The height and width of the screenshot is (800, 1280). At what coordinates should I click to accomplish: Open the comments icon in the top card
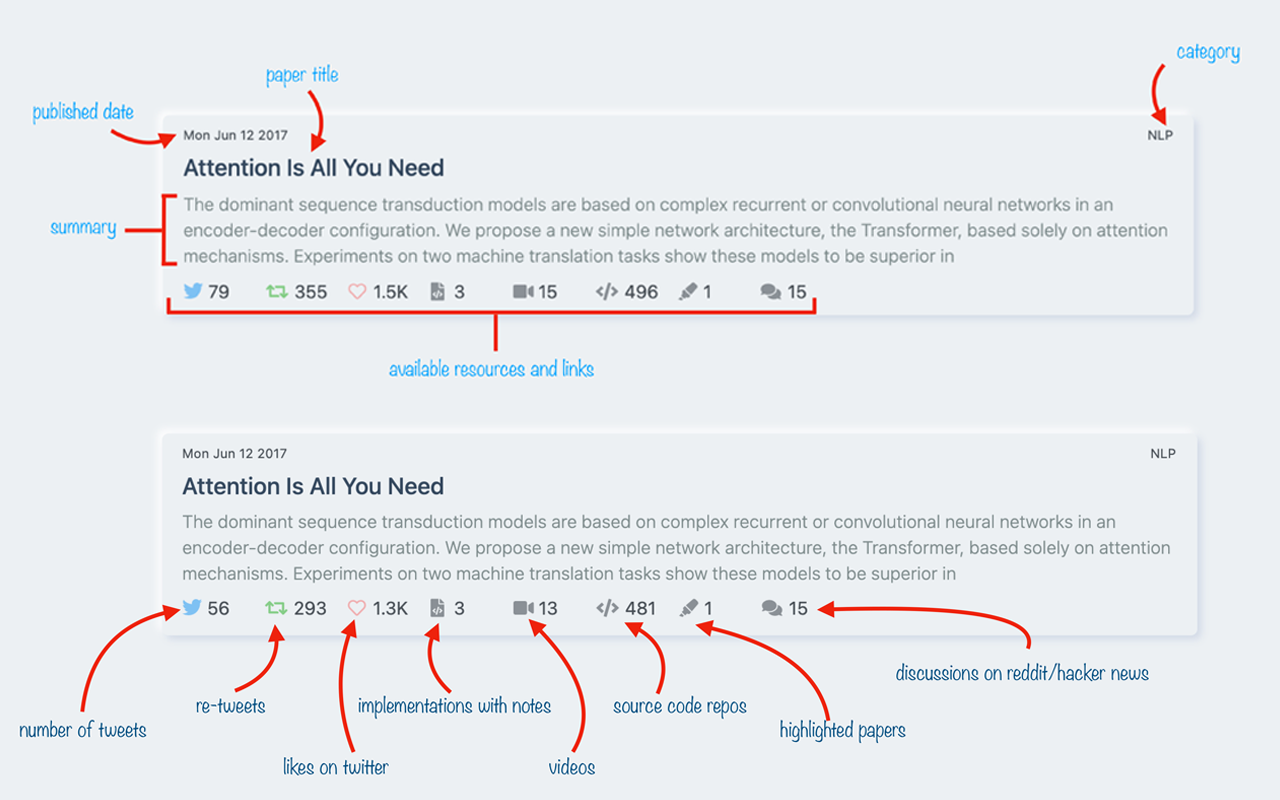(770, 292)
